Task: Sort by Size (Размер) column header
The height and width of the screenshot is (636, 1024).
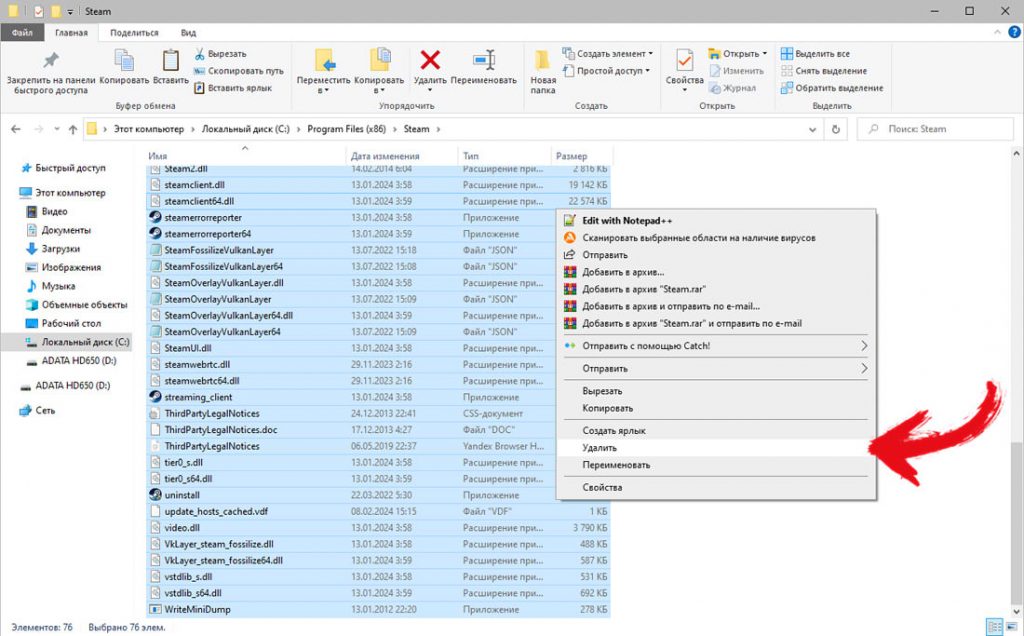Action: coord(571,156)
